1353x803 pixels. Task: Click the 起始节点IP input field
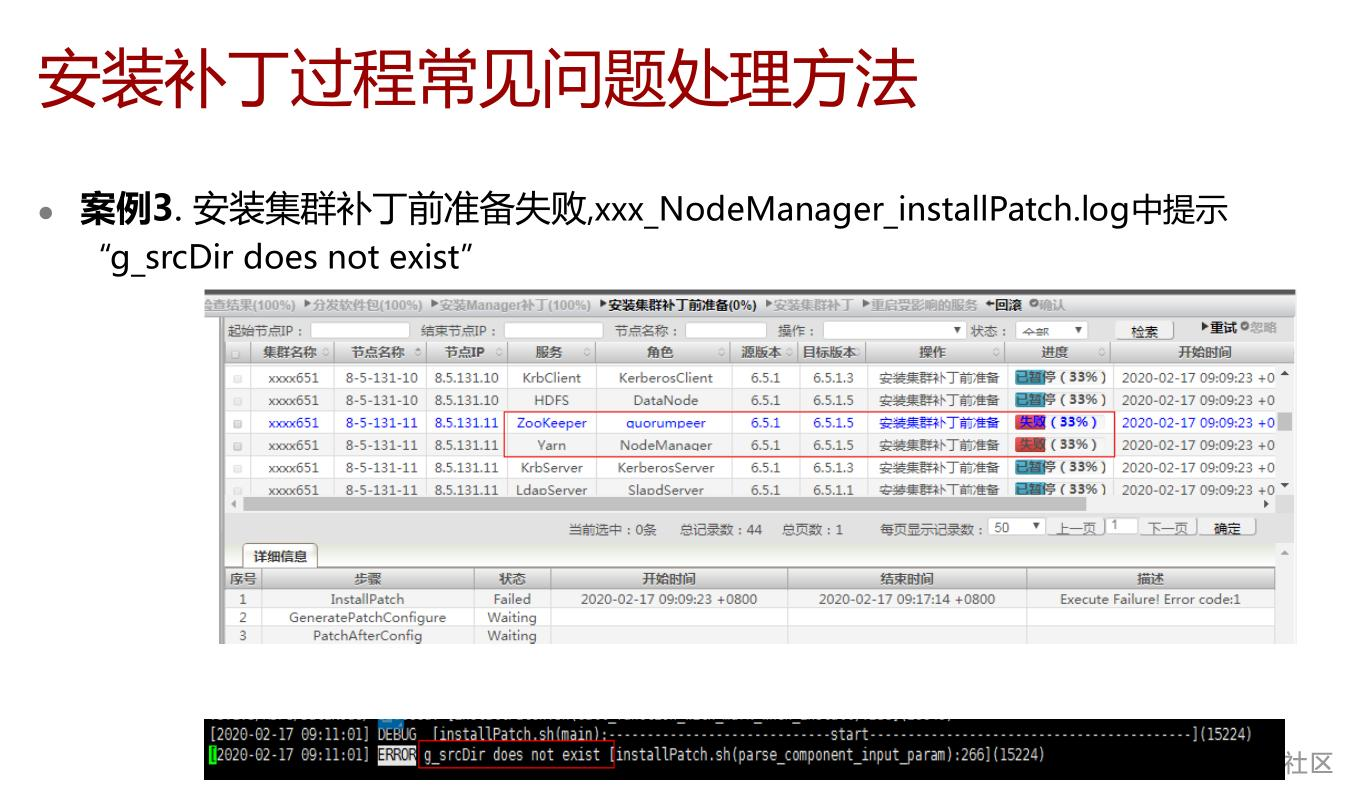[x=357, y=329]
